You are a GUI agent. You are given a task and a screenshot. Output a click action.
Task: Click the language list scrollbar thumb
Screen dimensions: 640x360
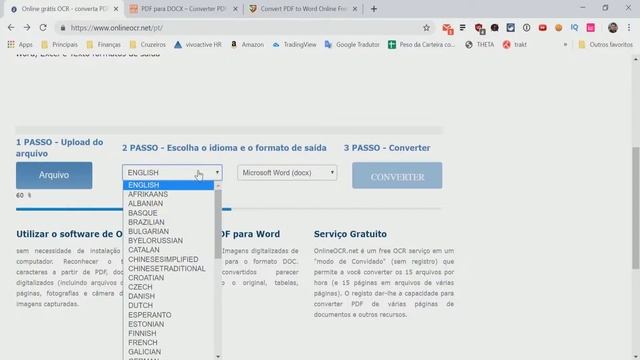[218, 224]
